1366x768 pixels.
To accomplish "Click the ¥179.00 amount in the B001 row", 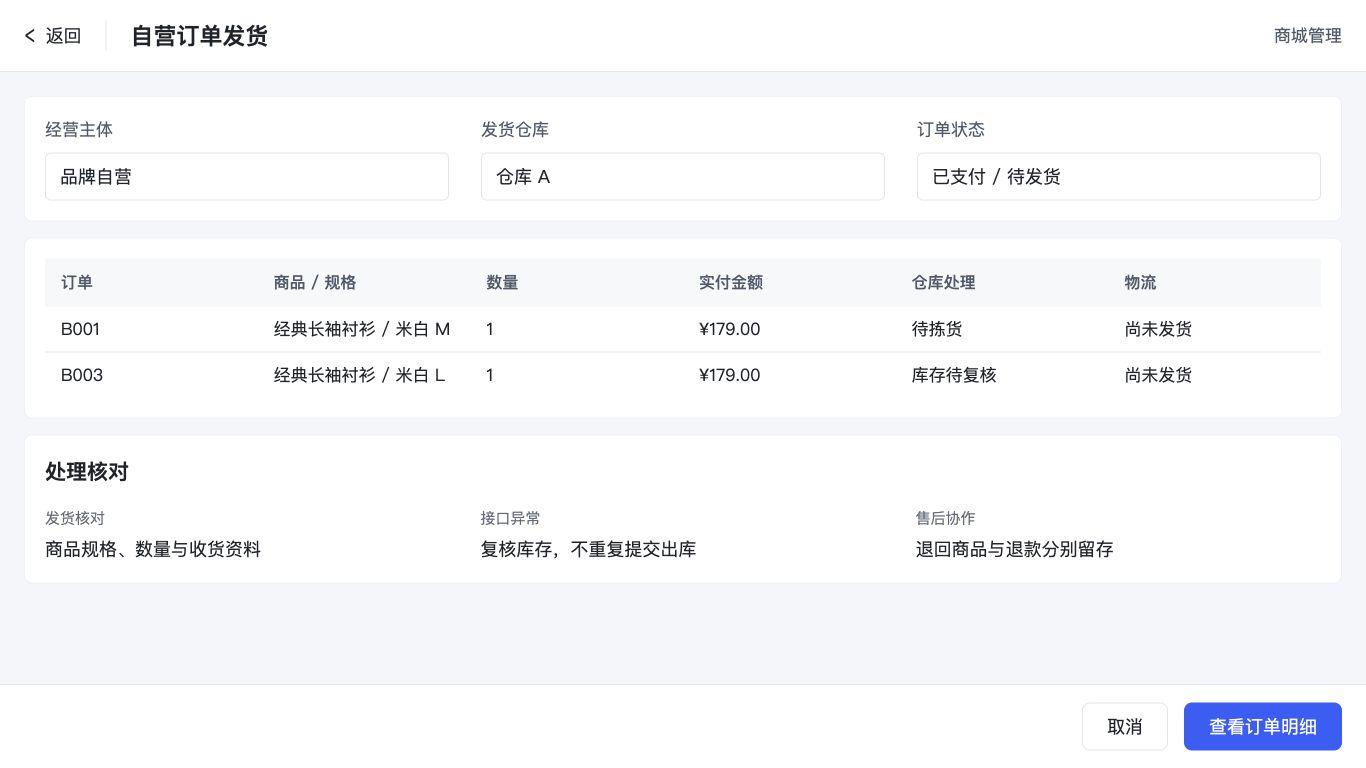I will tap(730, 329).
